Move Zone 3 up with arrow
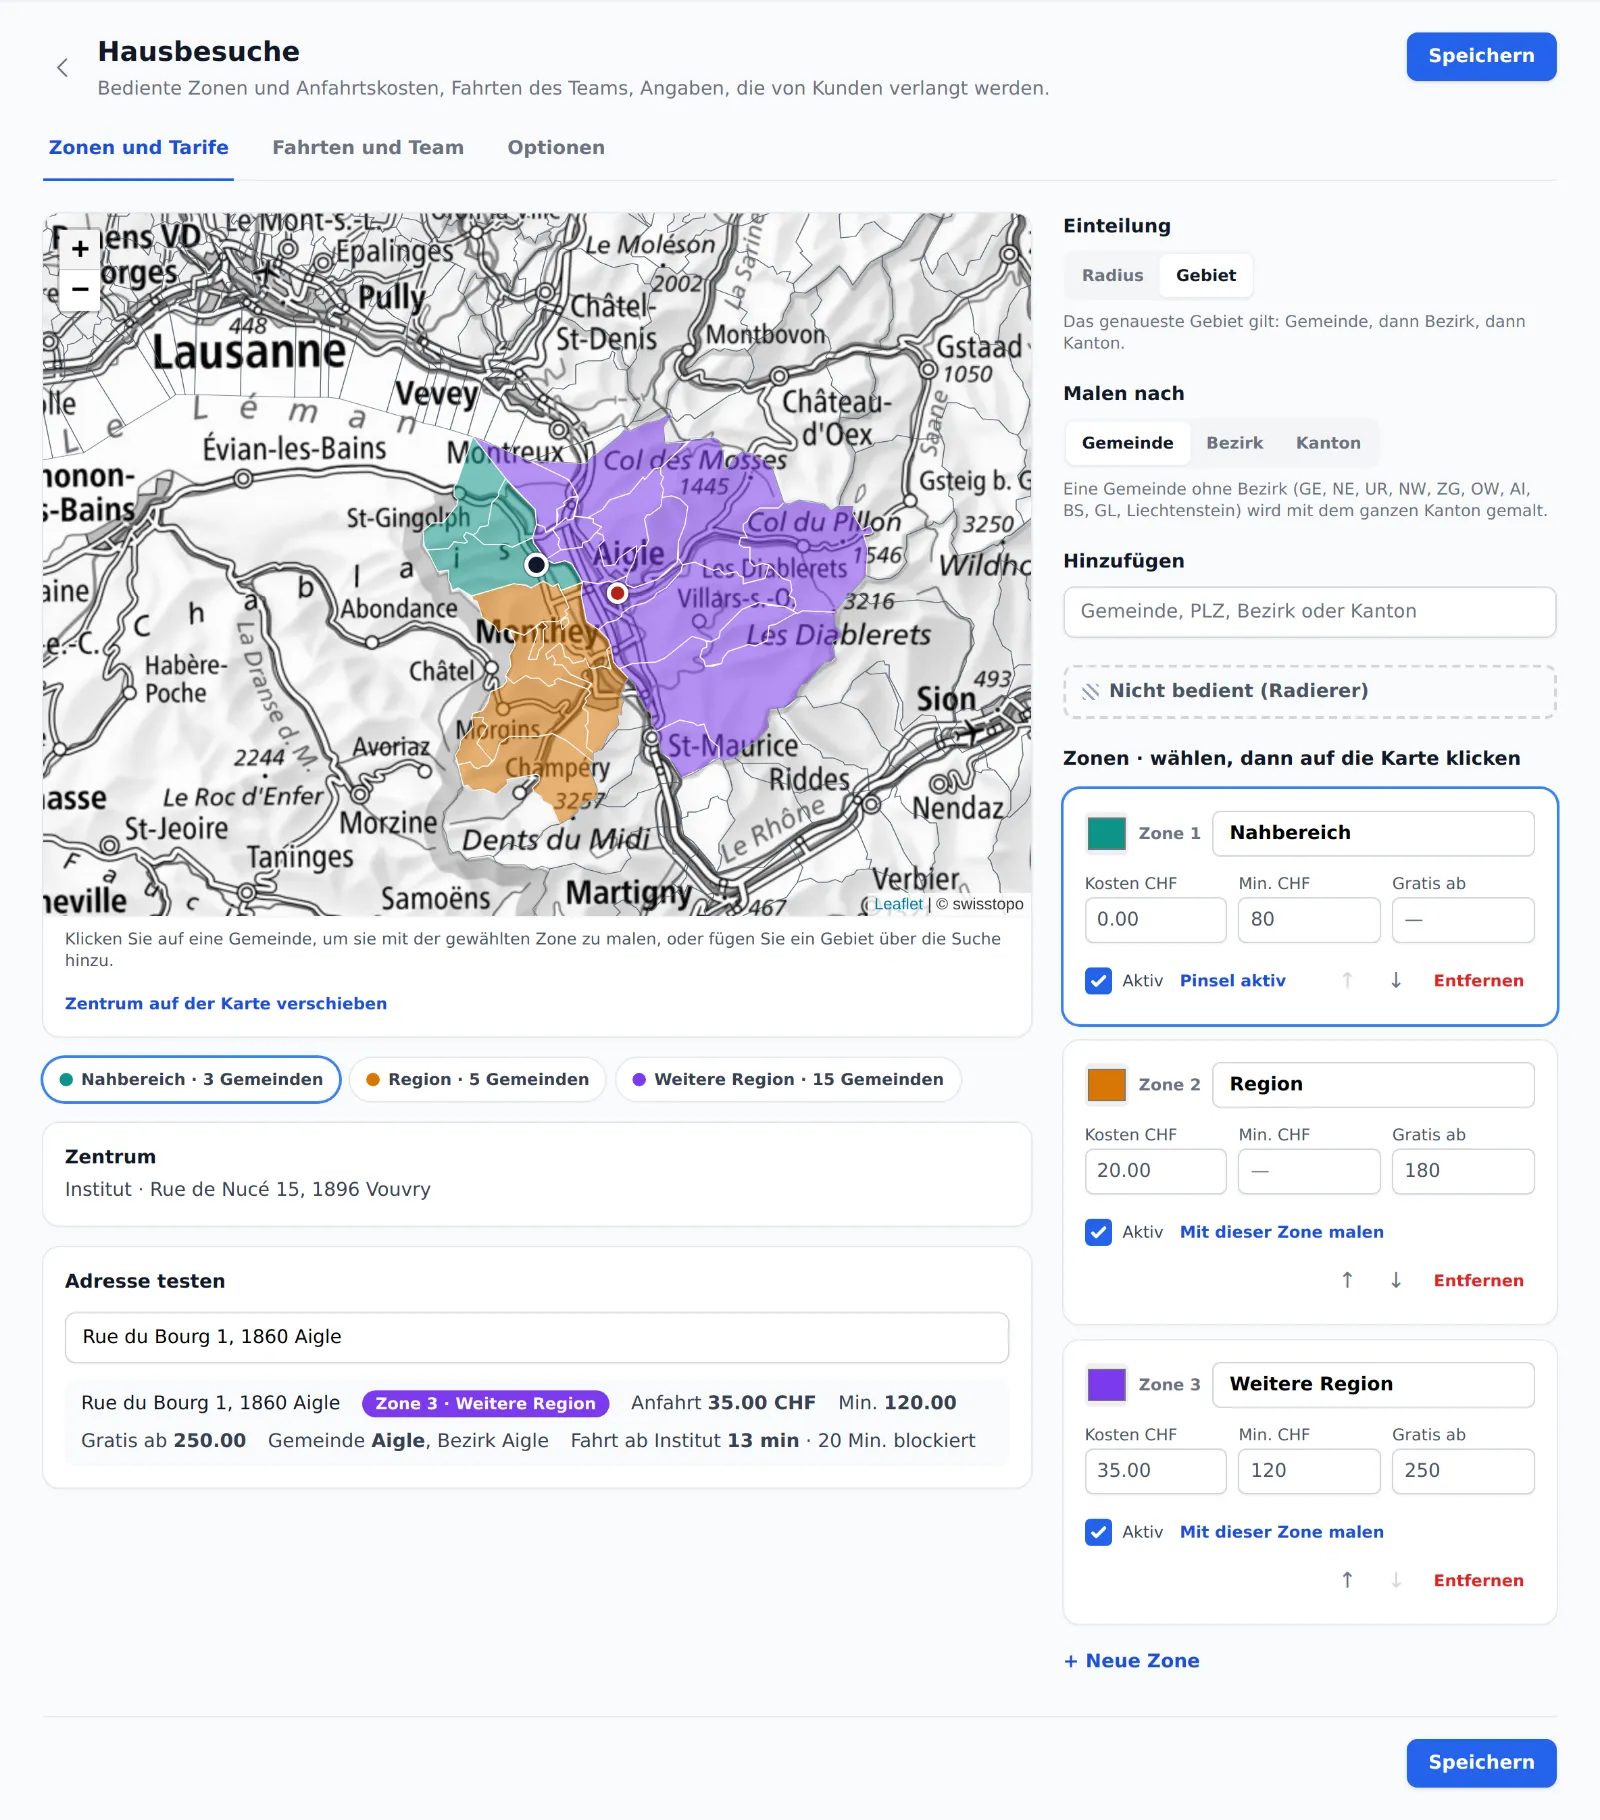The image size is (1600, 1820). tap(1347, 1580)
